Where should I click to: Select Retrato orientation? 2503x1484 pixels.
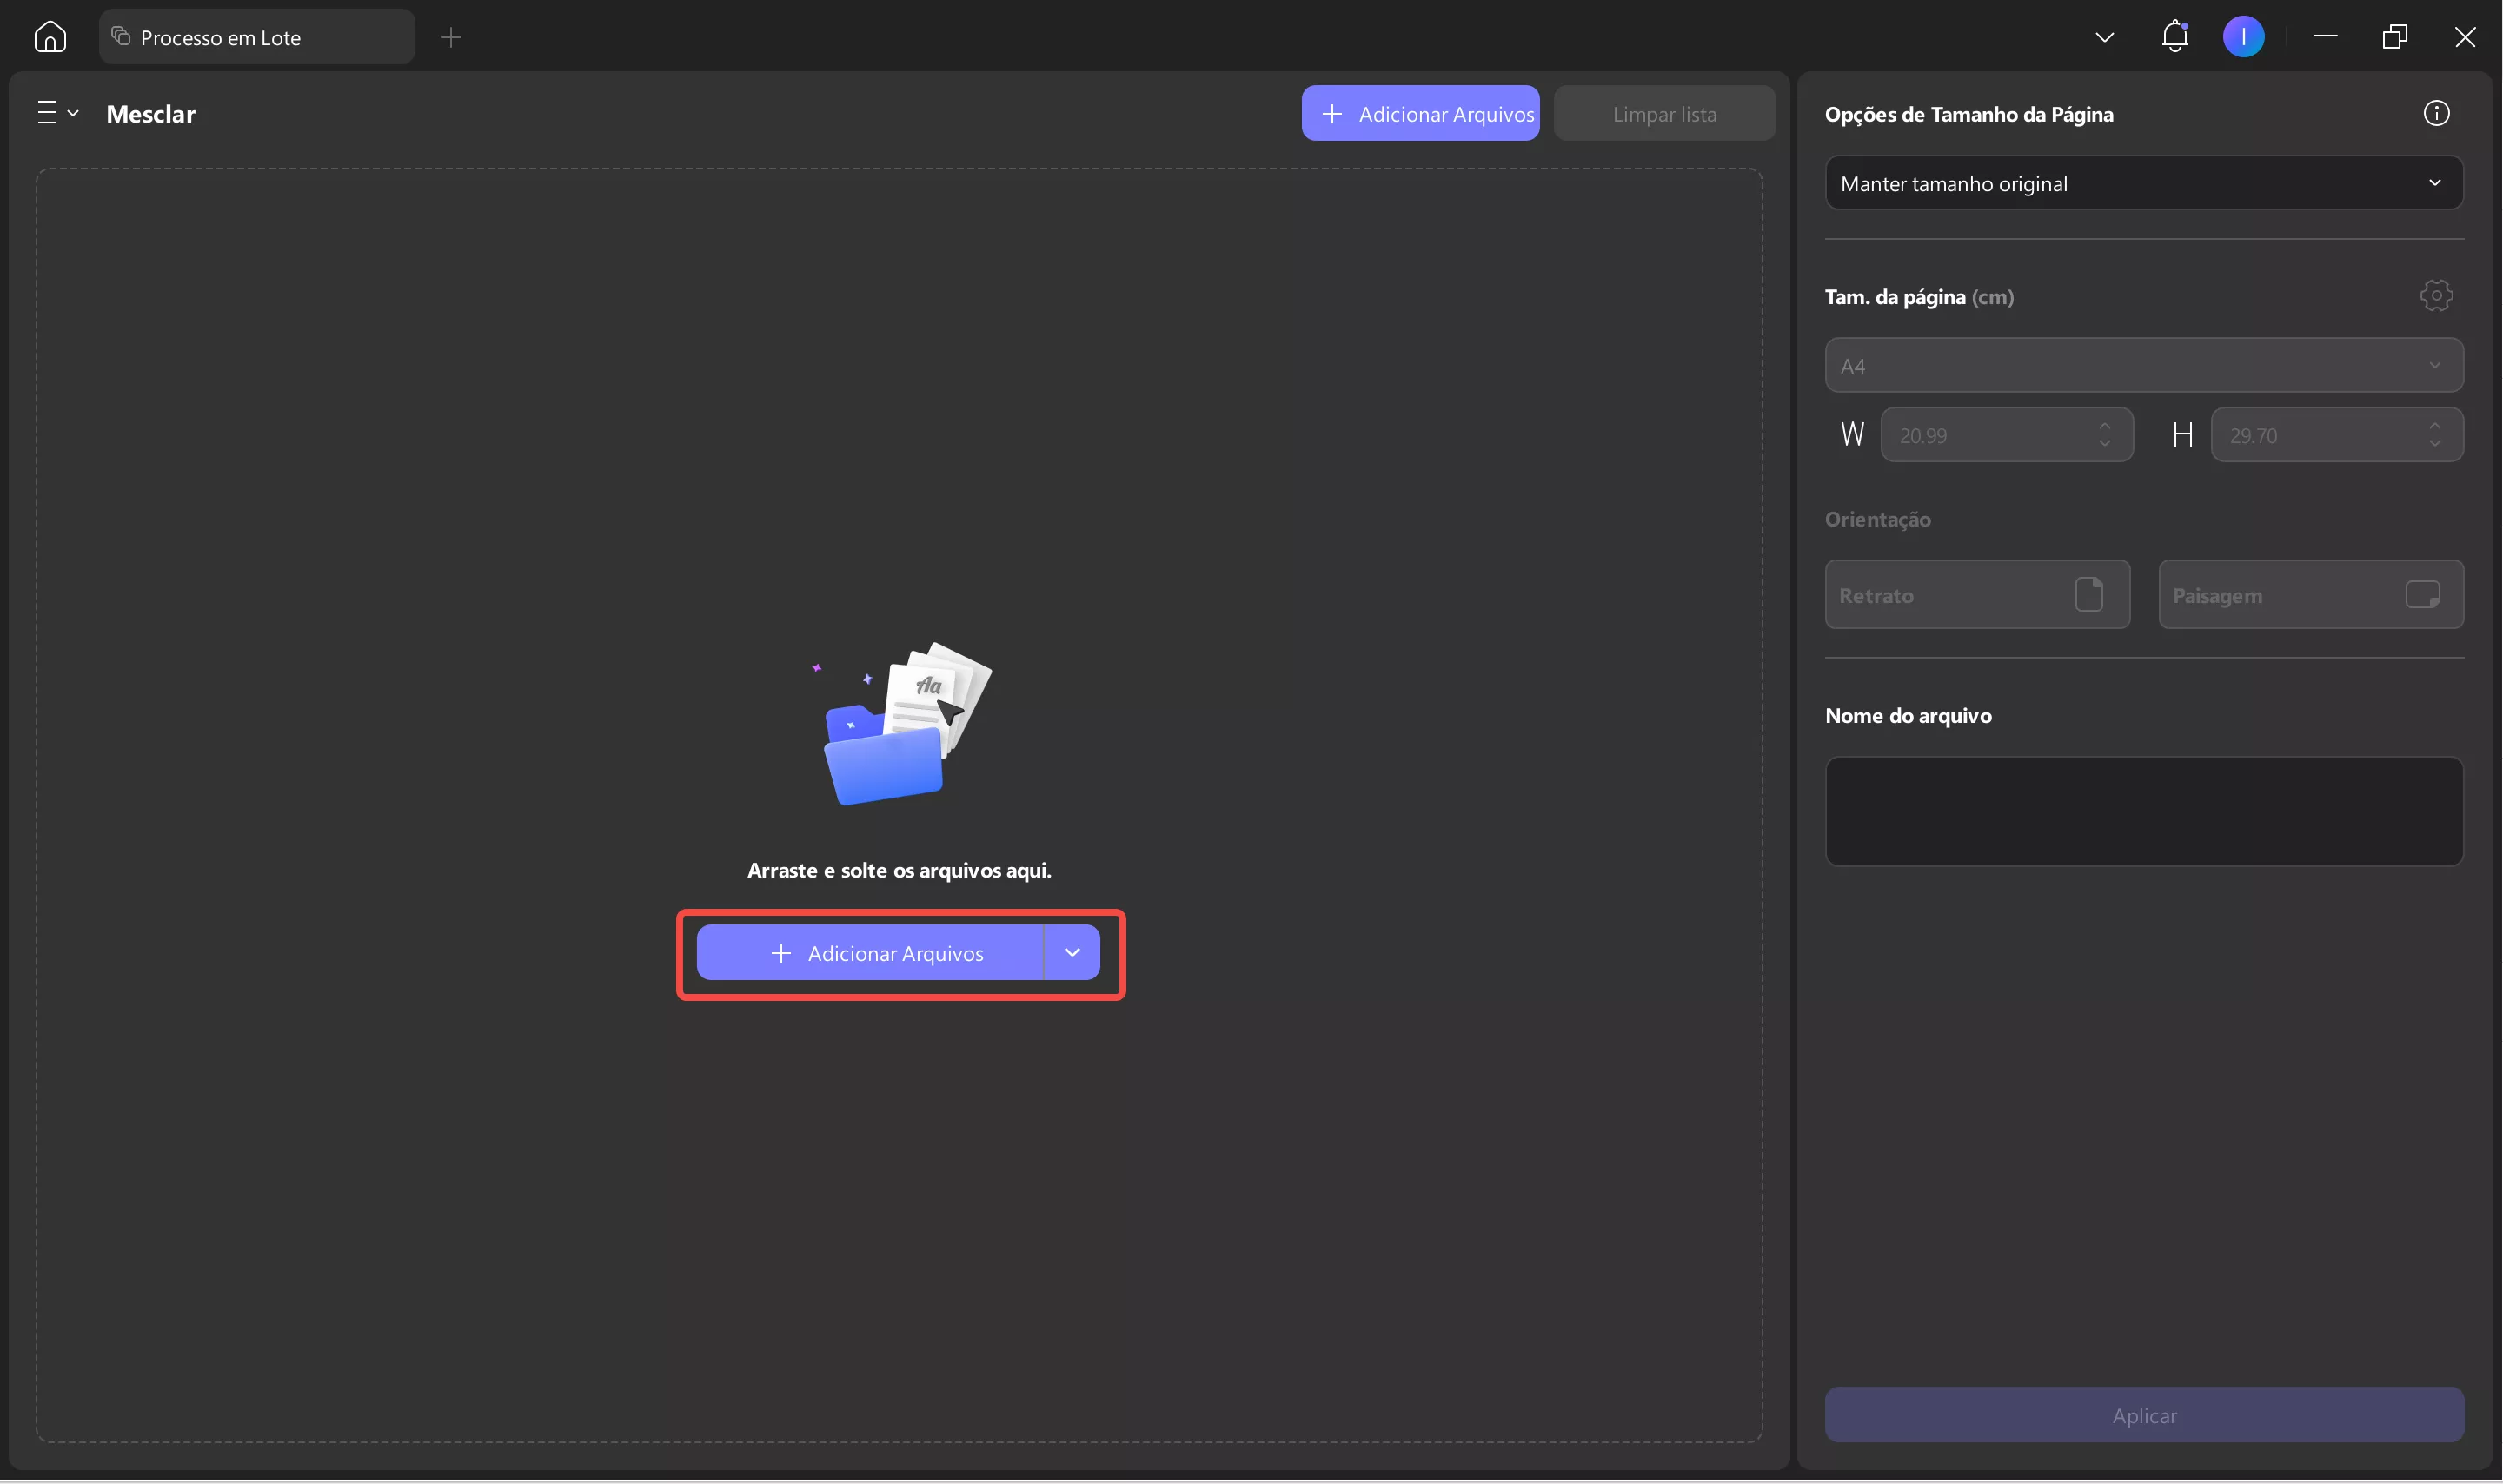click(x=1977, y=594)
